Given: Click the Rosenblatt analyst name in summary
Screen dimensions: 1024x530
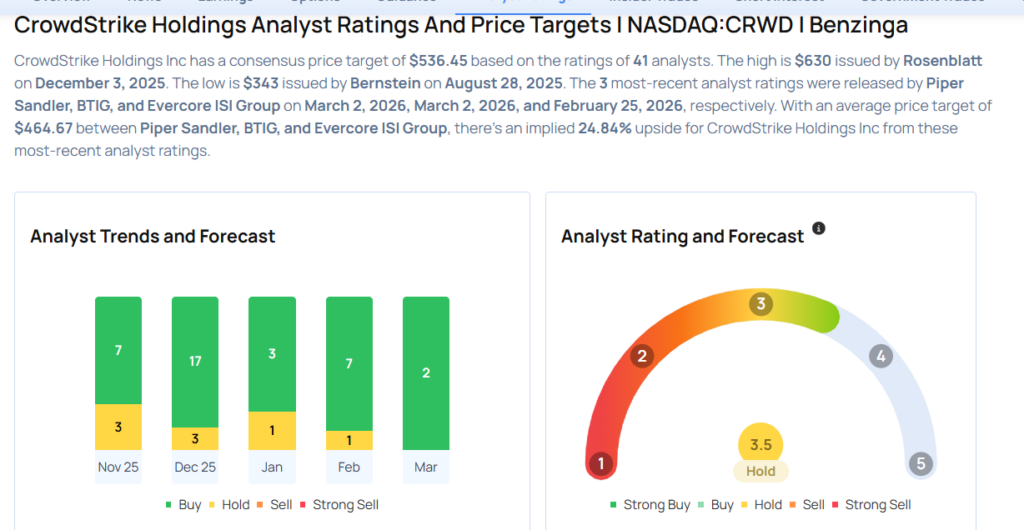Looking at the screenshot, I should click(945, 61).
